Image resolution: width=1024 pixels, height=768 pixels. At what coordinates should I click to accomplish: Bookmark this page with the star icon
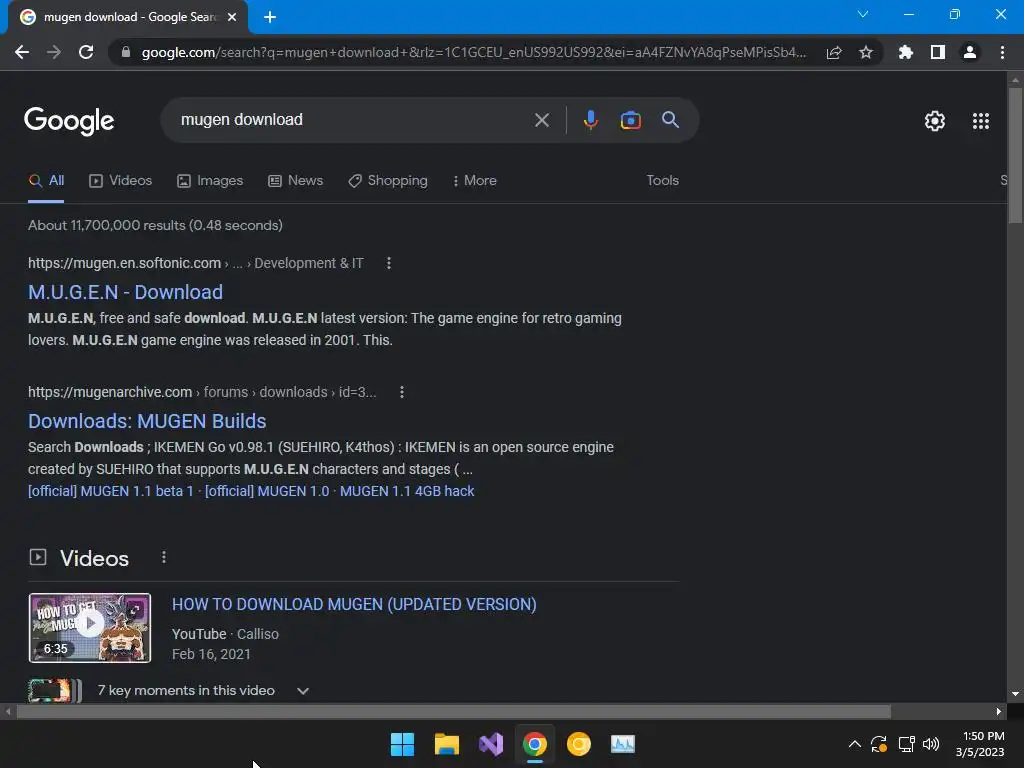866,52
